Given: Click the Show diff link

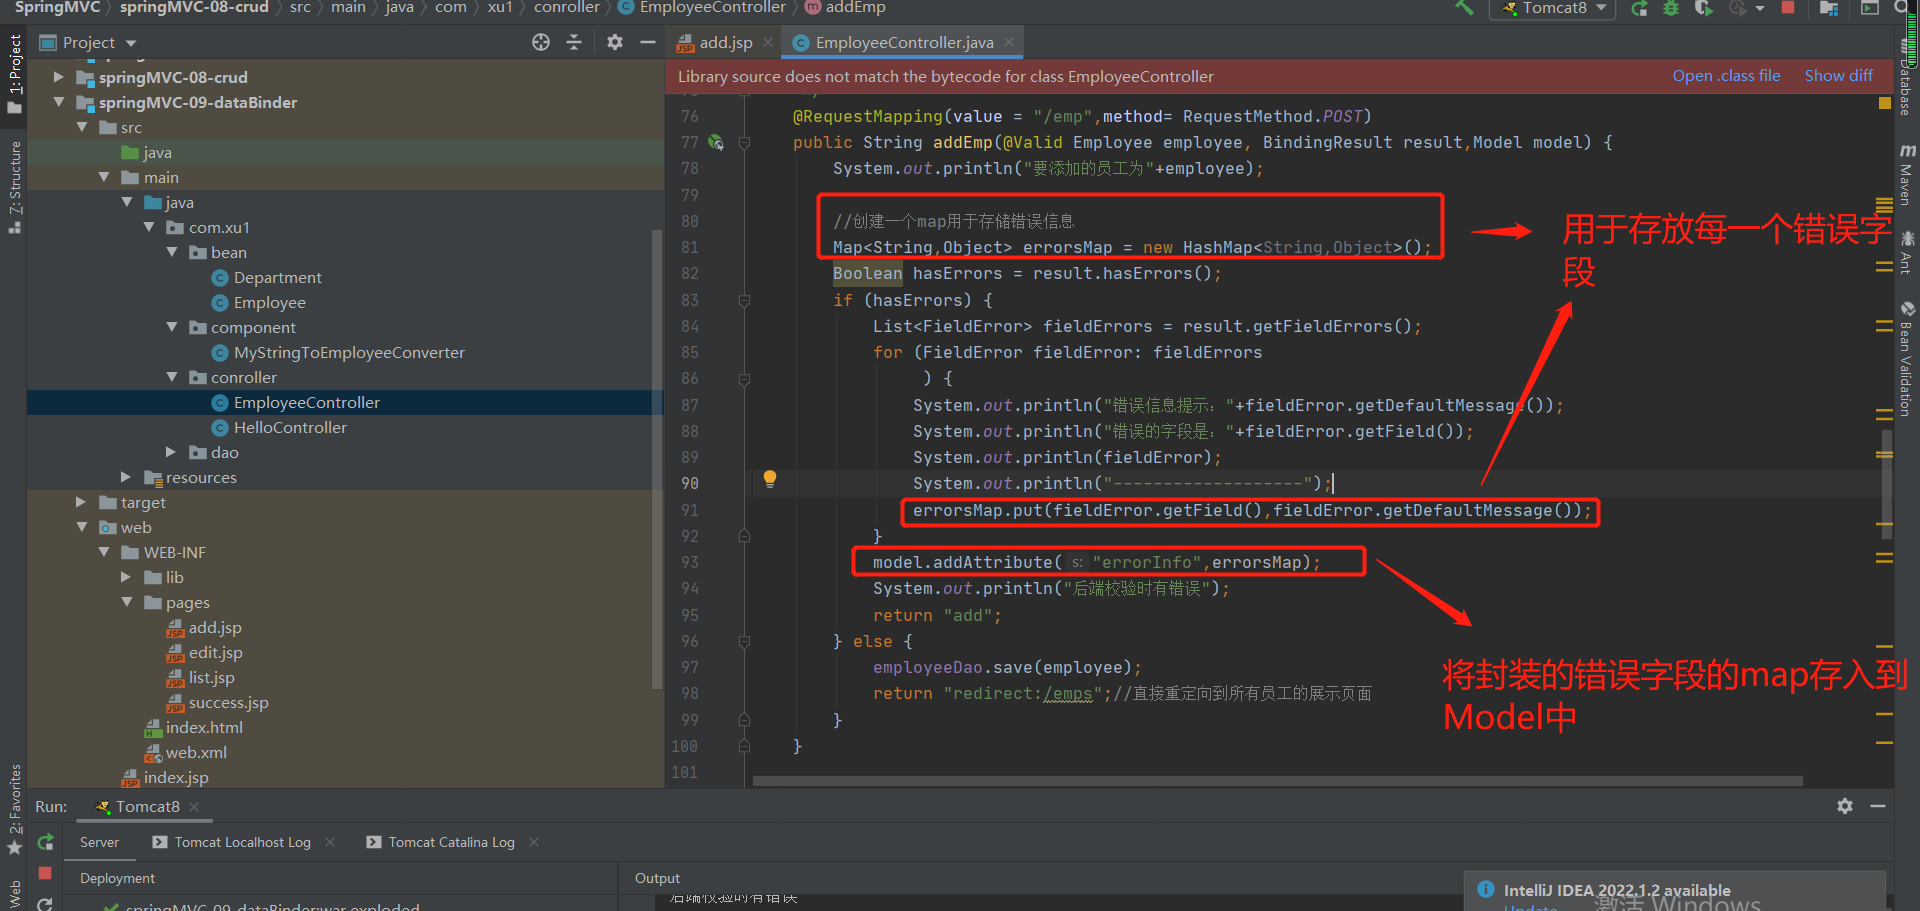Looking at the screenshot, I should click(x=1838, y=76).
